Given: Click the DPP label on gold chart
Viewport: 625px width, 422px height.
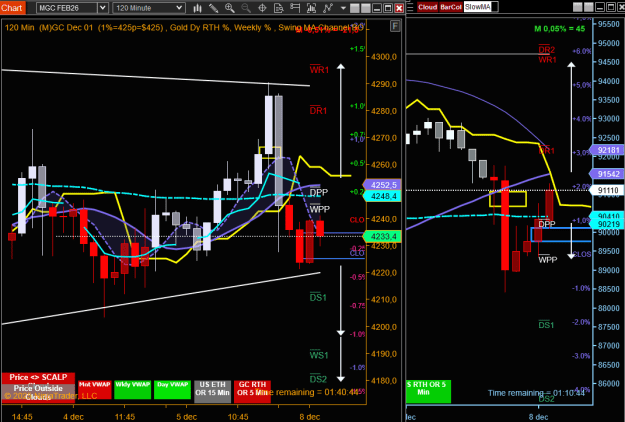Looking at the screenshot, I should [319, 192].
